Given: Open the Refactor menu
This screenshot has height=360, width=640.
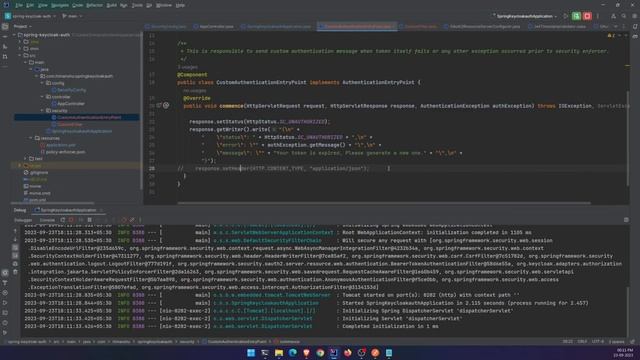Looking at the screenshot, I should (94, 5).
